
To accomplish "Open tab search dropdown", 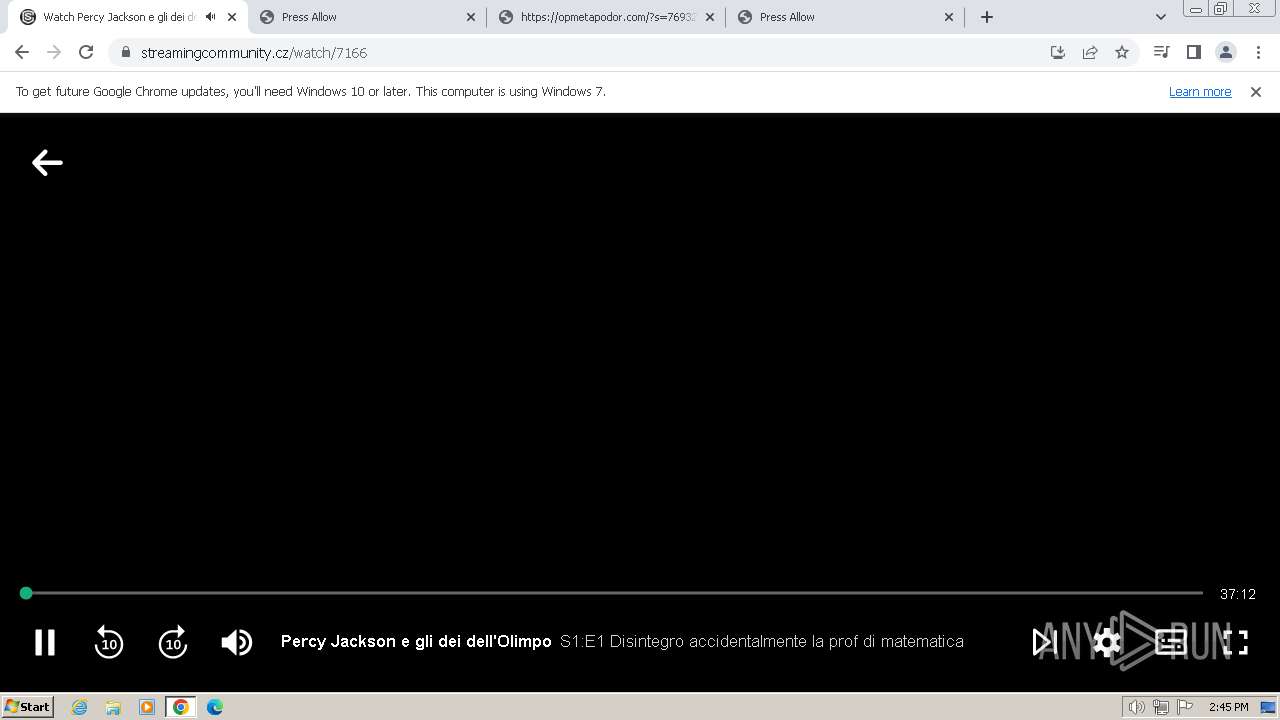I will pyautogui.click(x=1160, y=17).
